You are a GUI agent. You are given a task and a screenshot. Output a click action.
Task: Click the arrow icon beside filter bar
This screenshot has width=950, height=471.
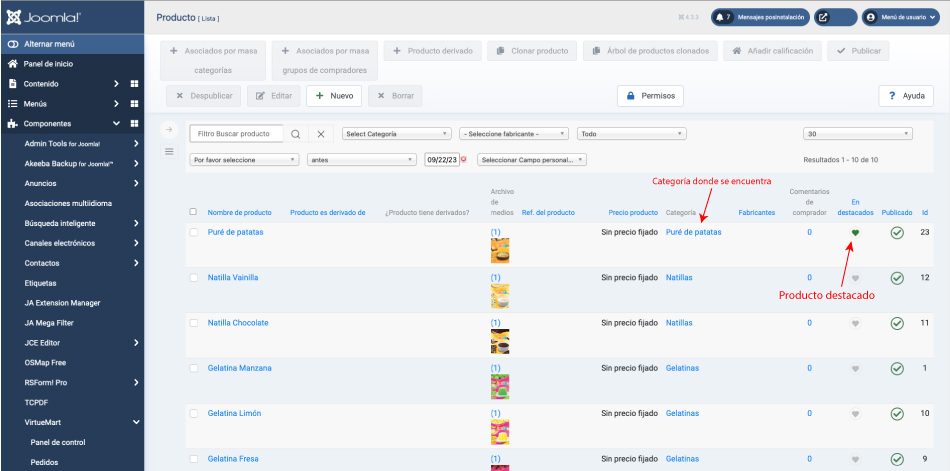point(169,129)
